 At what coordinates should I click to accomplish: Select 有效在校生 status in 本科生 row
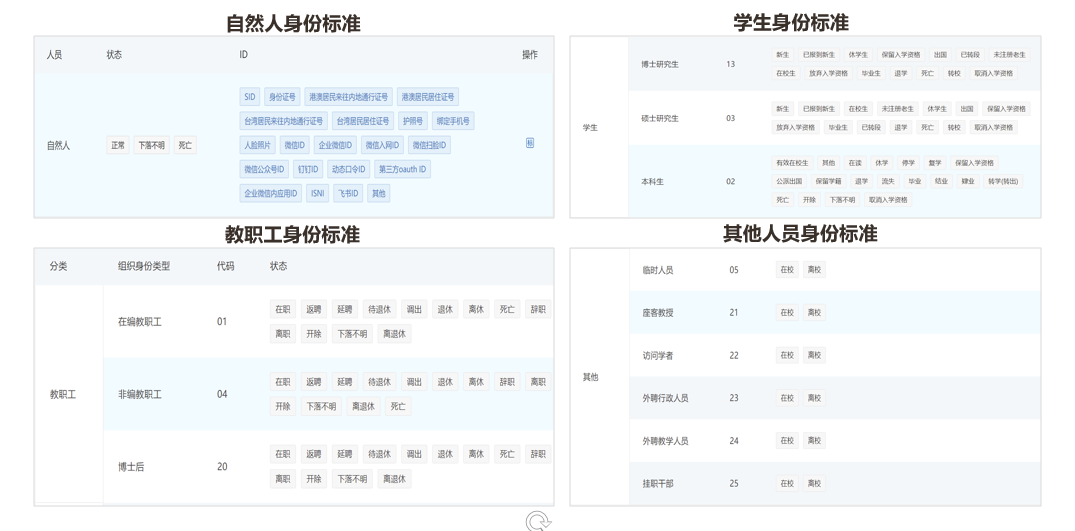tap(790, 162)
